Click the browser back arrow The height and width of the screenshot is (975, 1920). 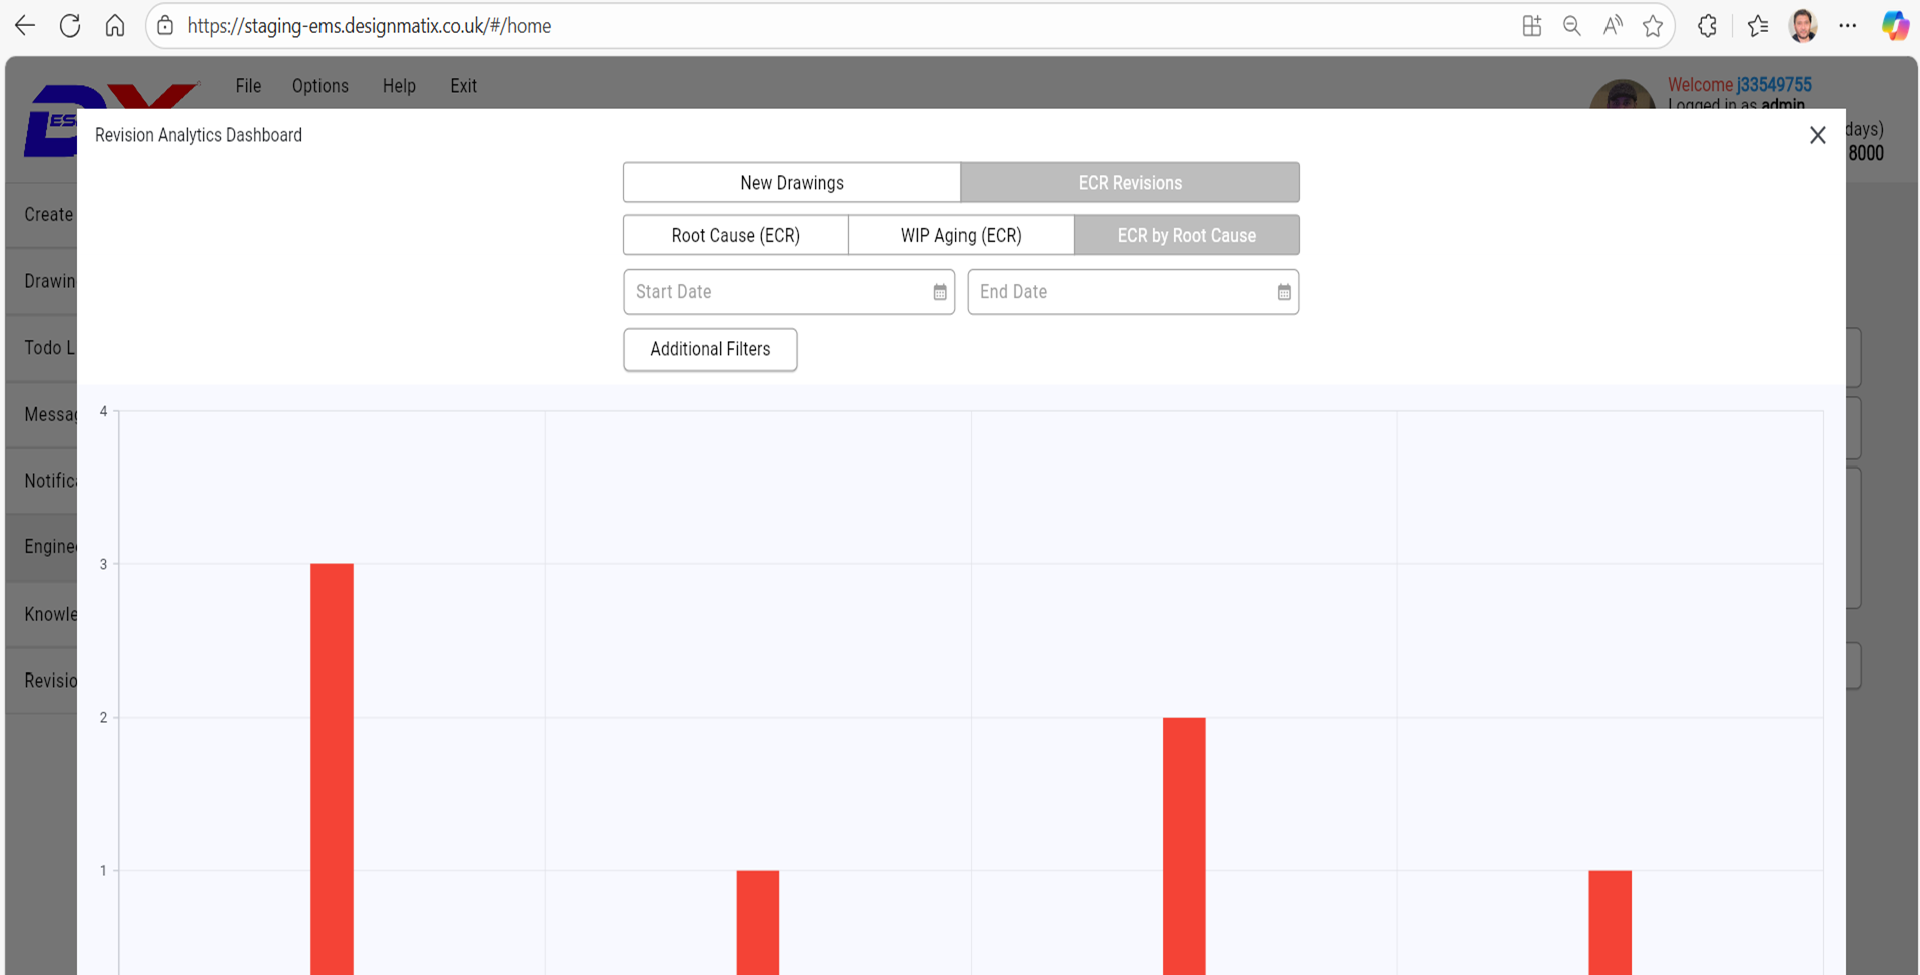(x=25, y=26)
